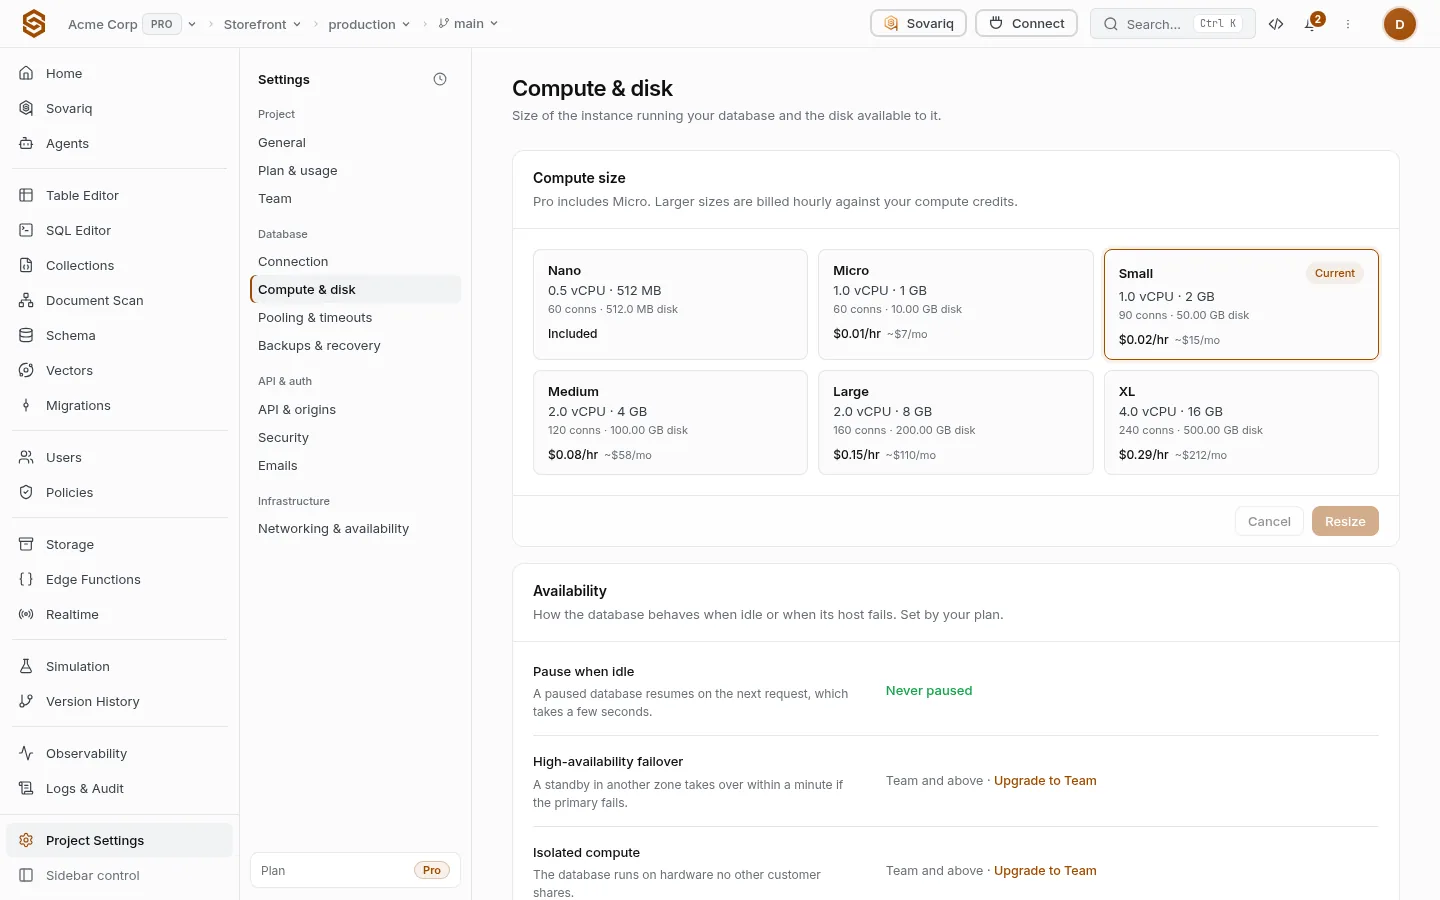Open the API docs code icon

1276,24
